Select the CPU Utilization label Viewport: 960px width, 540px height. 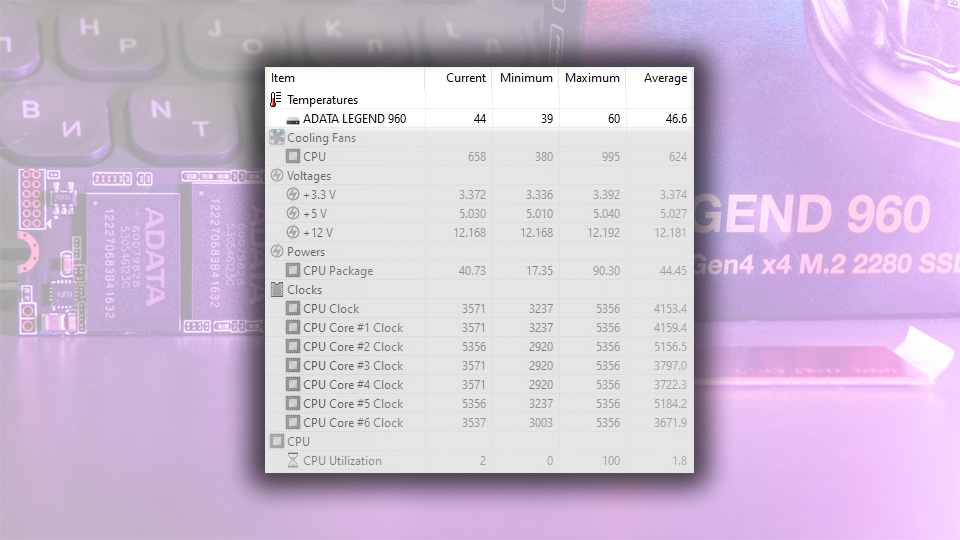[x=342, y=460]
